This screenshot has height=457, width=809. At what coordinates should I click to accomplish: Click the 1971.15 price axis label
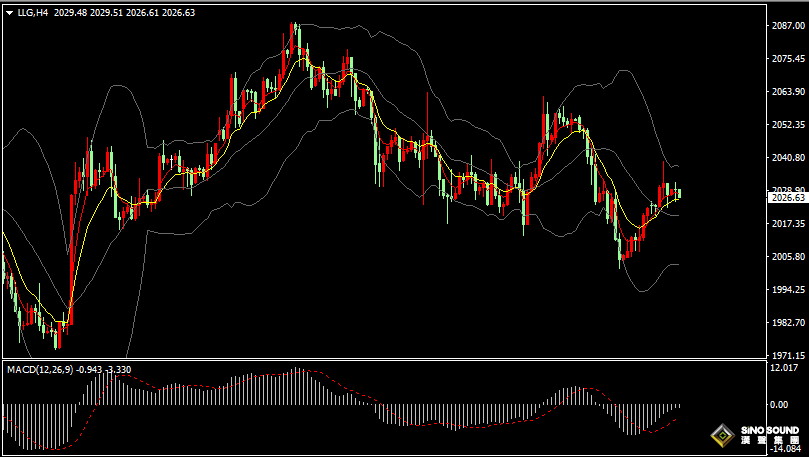coord(788,355)
